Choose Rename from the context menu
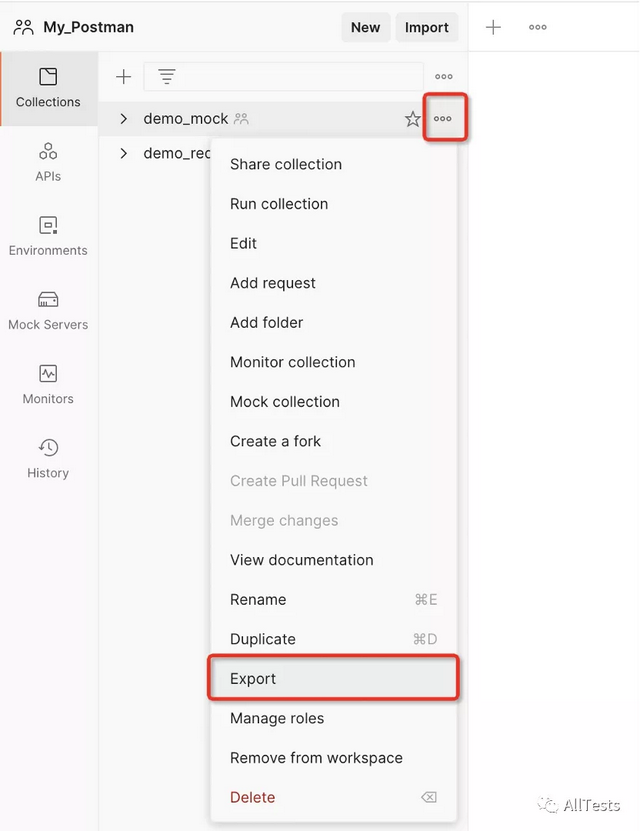This screenshot has width=640, height=831. [334, 599]
